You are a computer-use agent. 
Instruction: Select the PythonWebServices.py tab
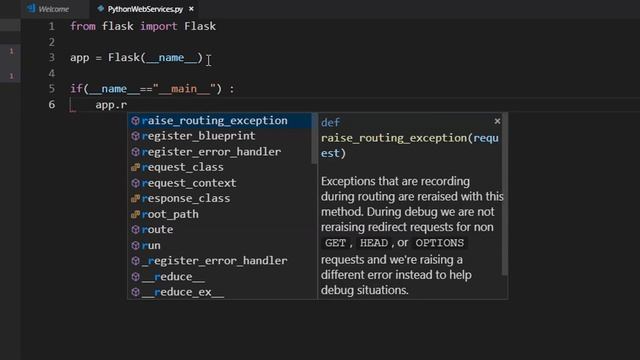(x=145, y=9)
